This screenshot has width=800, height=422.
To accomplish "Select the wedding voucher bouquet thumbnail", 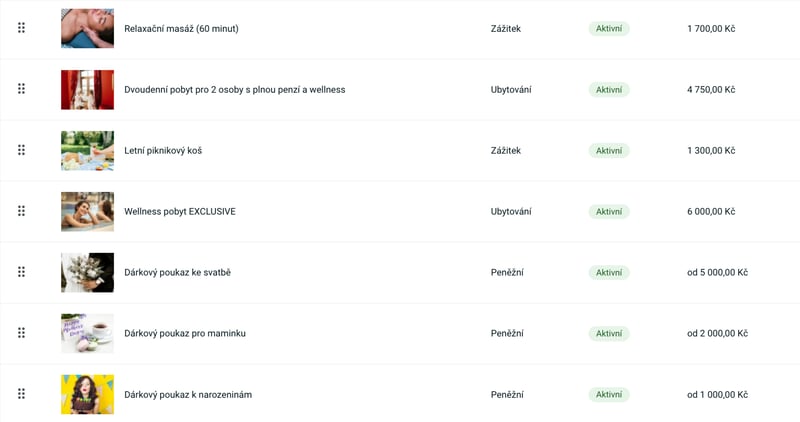I will [87, 273].
